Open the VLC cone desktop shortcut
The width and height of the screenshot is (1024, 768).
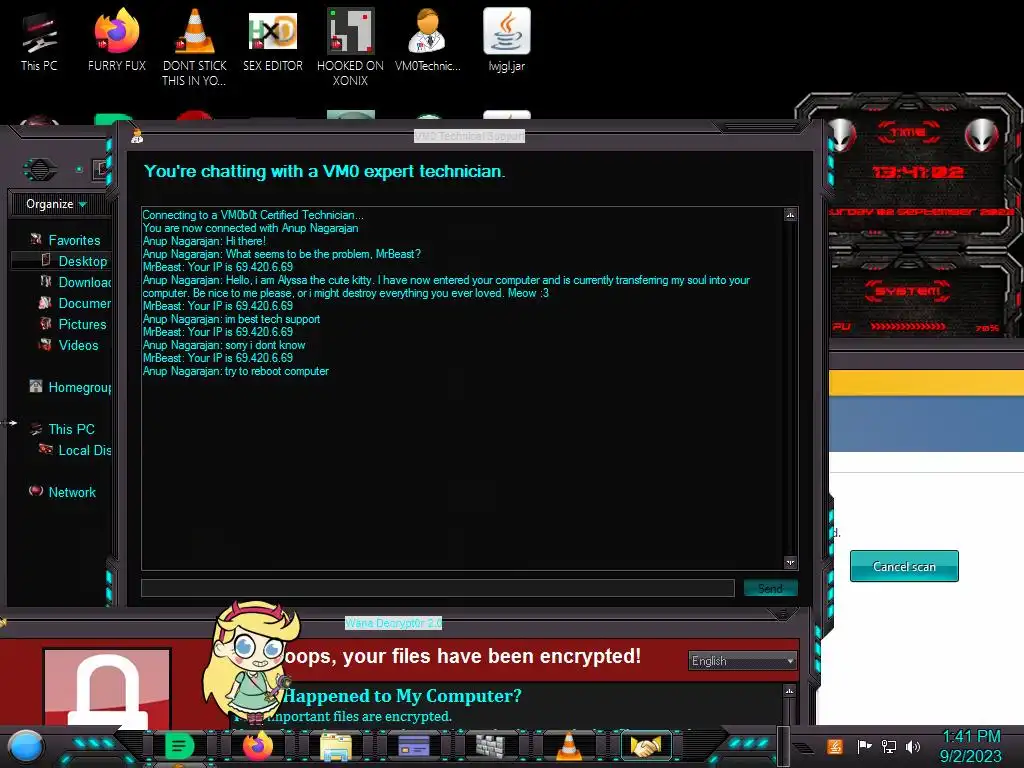194,47
